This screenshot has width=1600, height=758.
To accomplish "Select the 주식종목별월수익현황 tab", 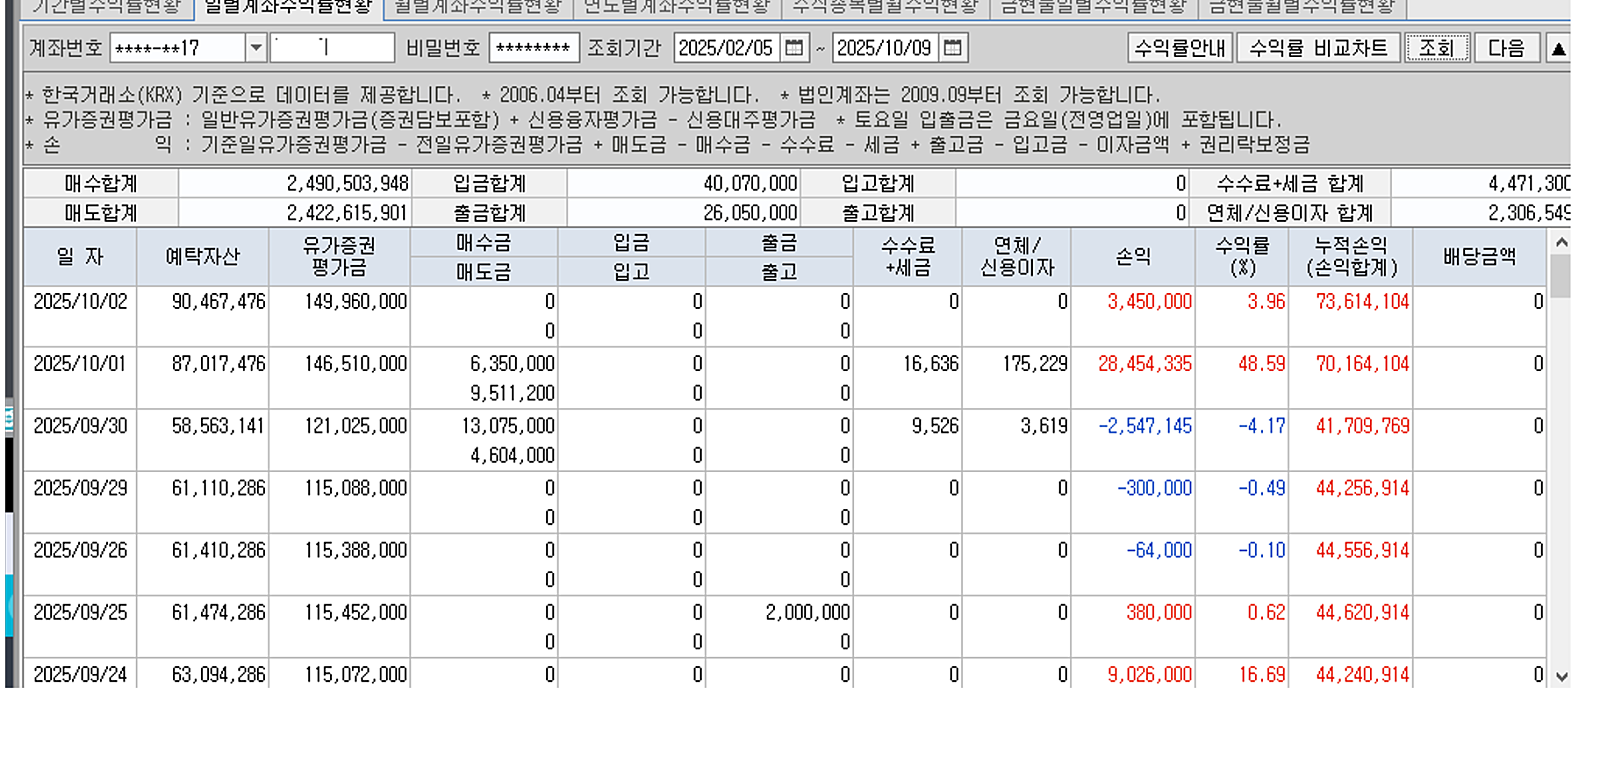I will point(885,8).
